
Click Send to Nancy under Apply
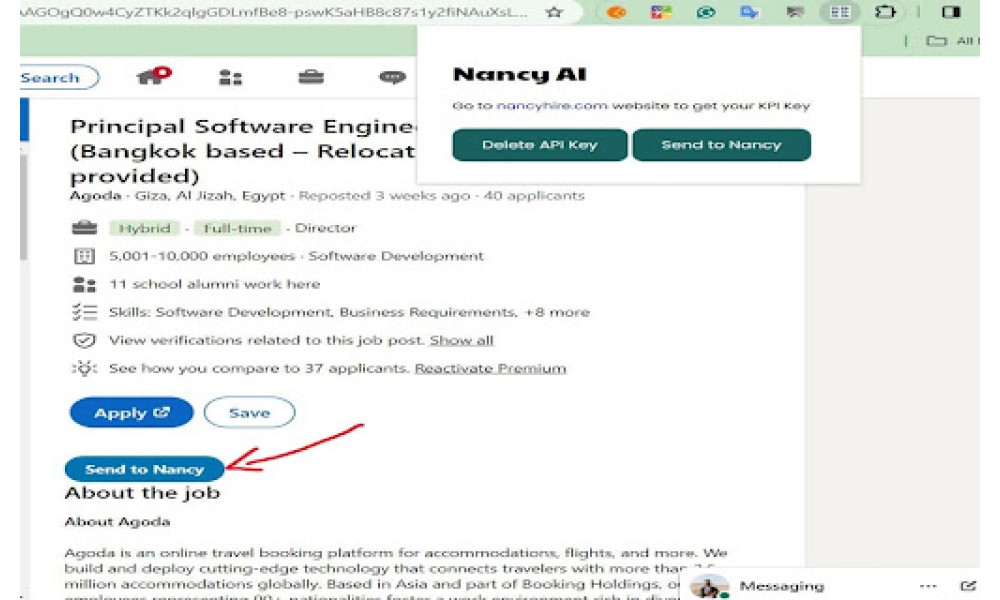(x=144, y=469)
